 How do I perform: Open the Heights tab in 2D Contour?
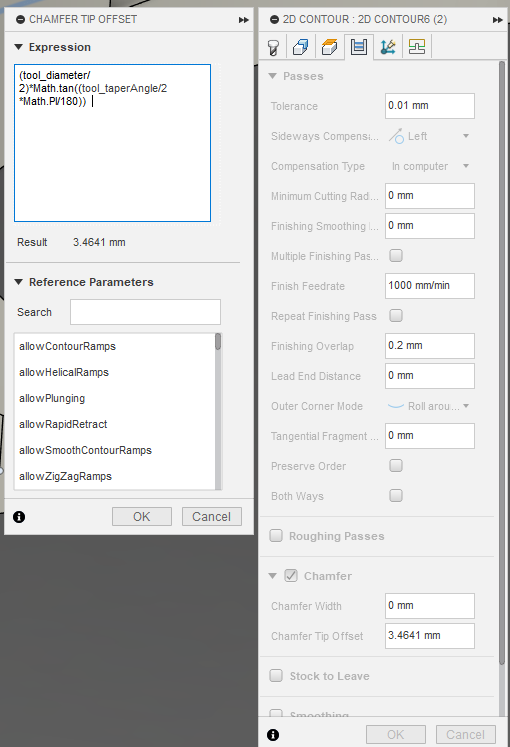[x=330, y=47]
